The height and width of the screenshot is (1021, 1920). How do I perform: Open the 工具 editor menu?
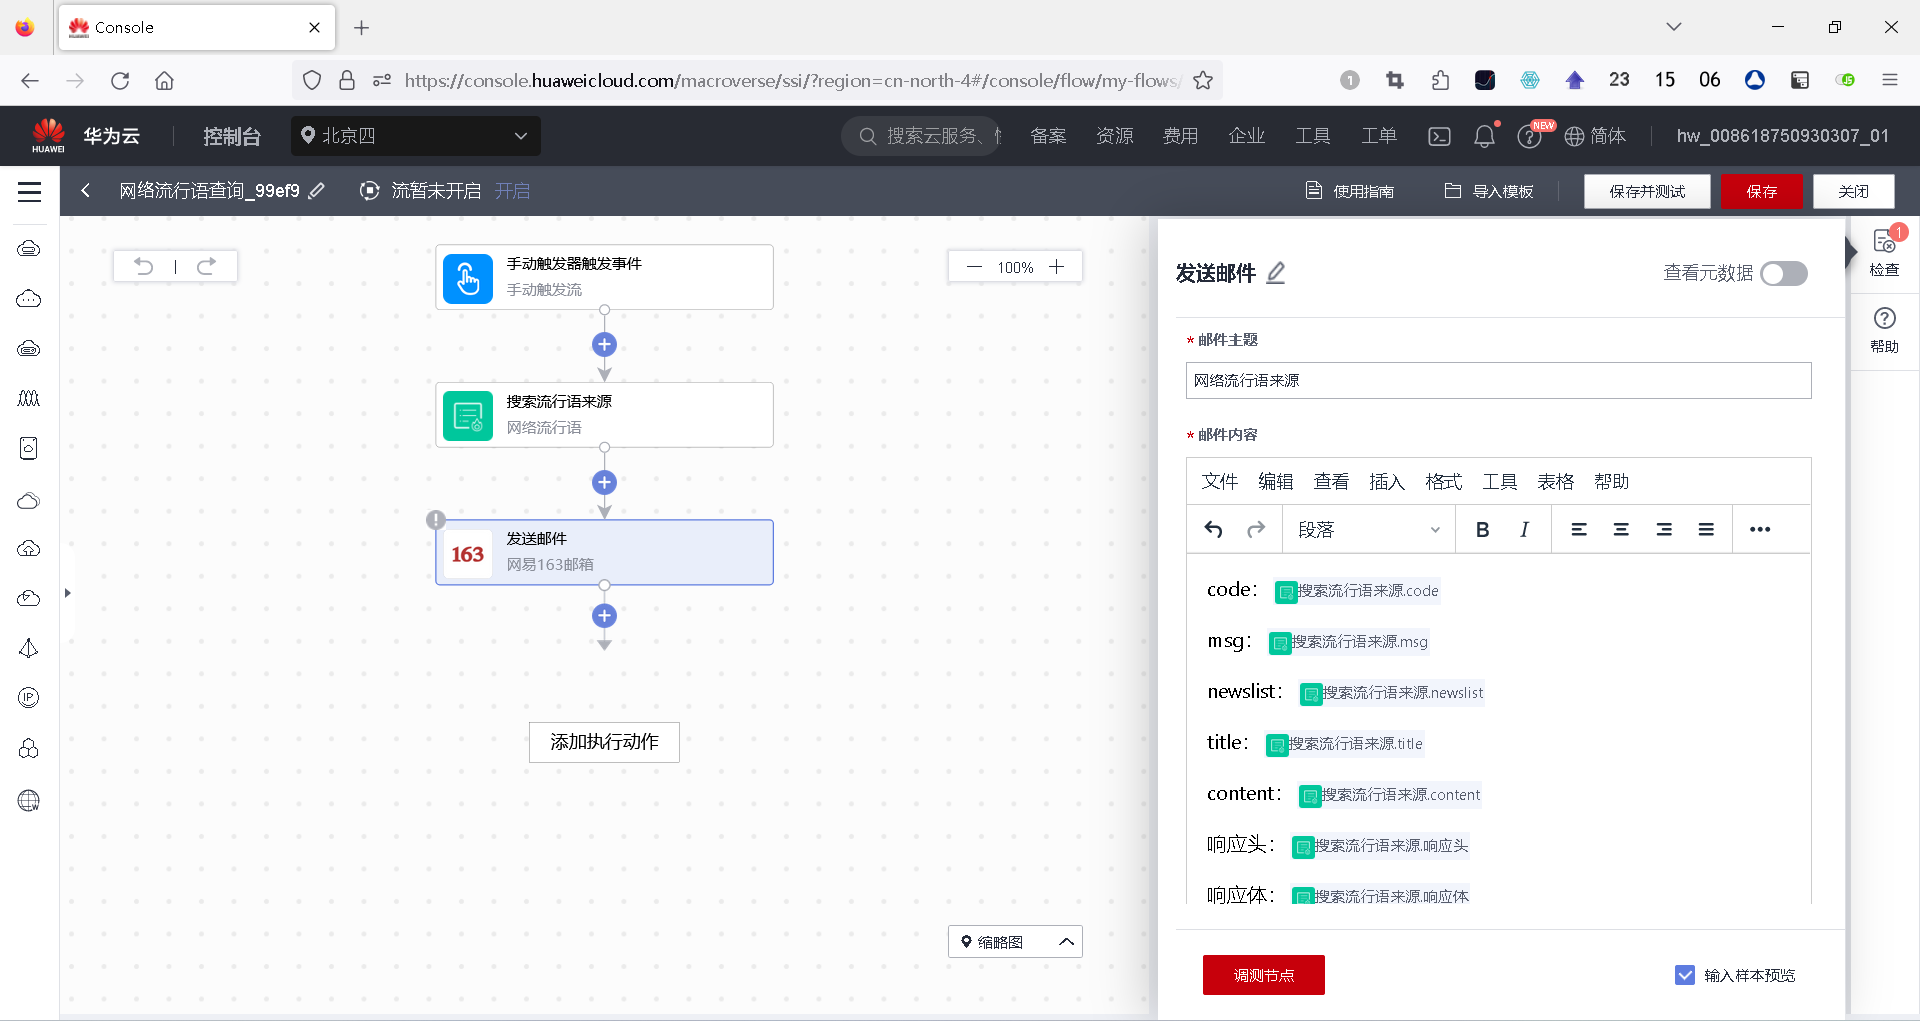pos(1500,482)
